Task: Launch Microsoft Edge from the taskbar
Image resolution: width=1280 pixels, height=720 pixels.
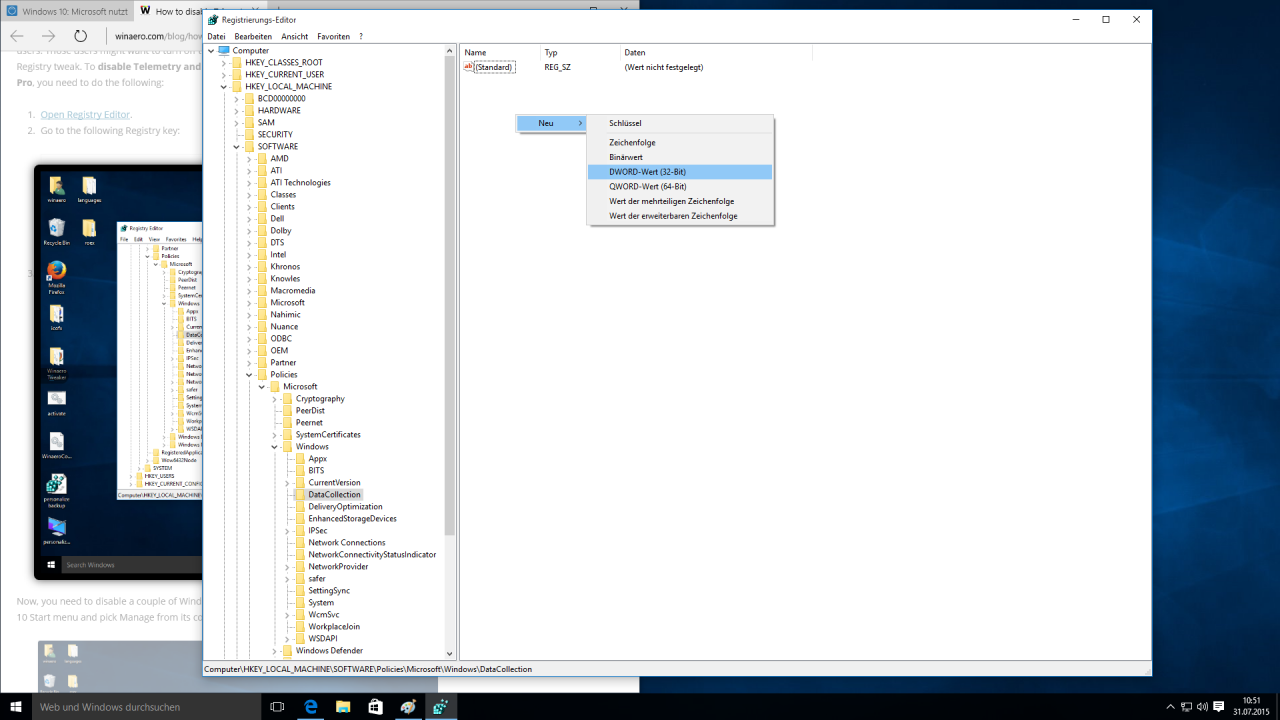Action: point(311,707)
